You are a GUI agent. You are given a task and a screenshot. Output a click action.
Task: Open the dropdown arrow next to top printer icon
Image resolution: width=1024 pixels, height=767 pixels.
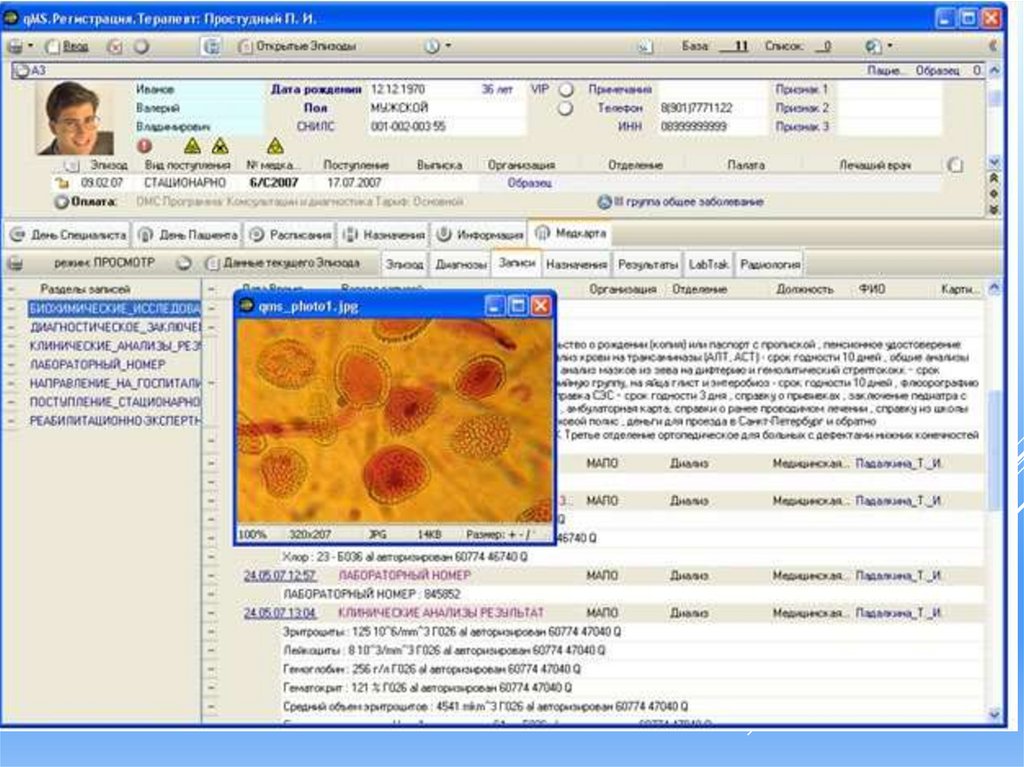(31, 46)
